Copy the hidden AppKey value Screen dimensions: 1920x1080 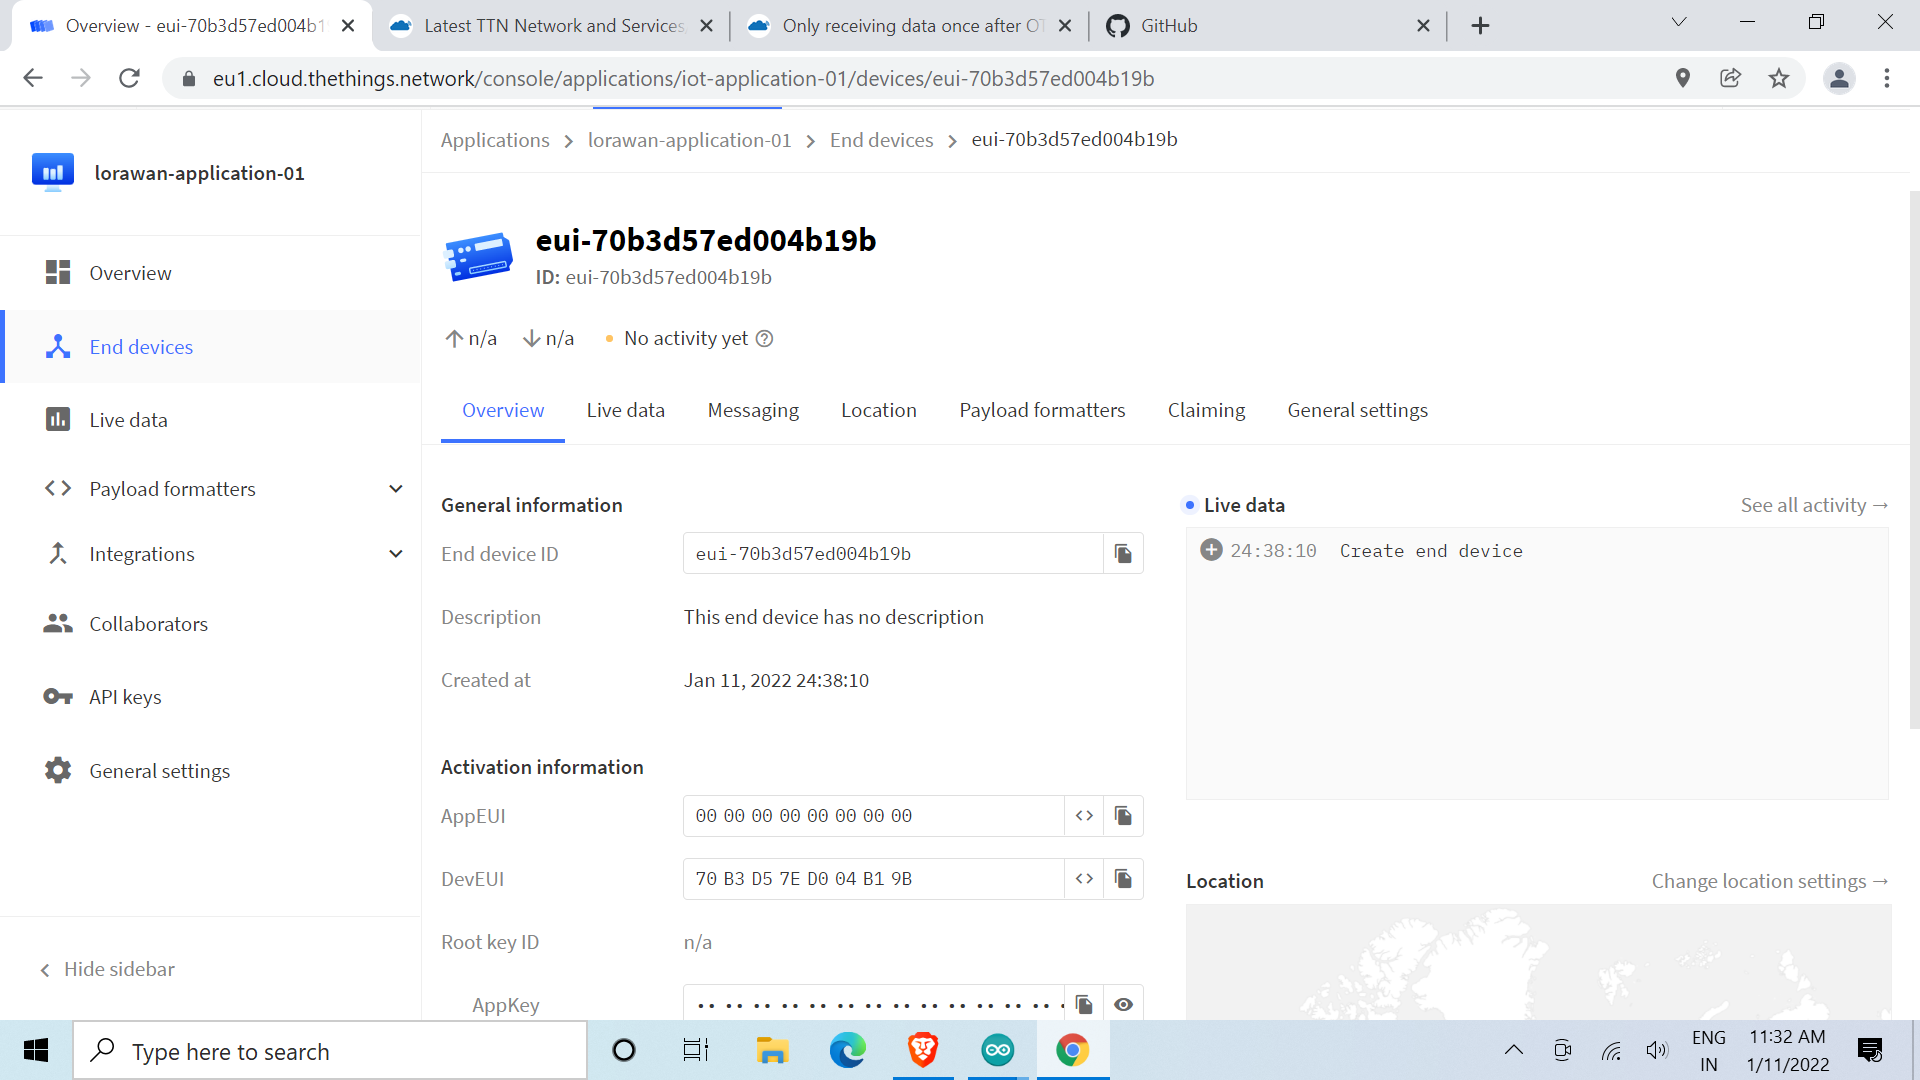1084,1004
